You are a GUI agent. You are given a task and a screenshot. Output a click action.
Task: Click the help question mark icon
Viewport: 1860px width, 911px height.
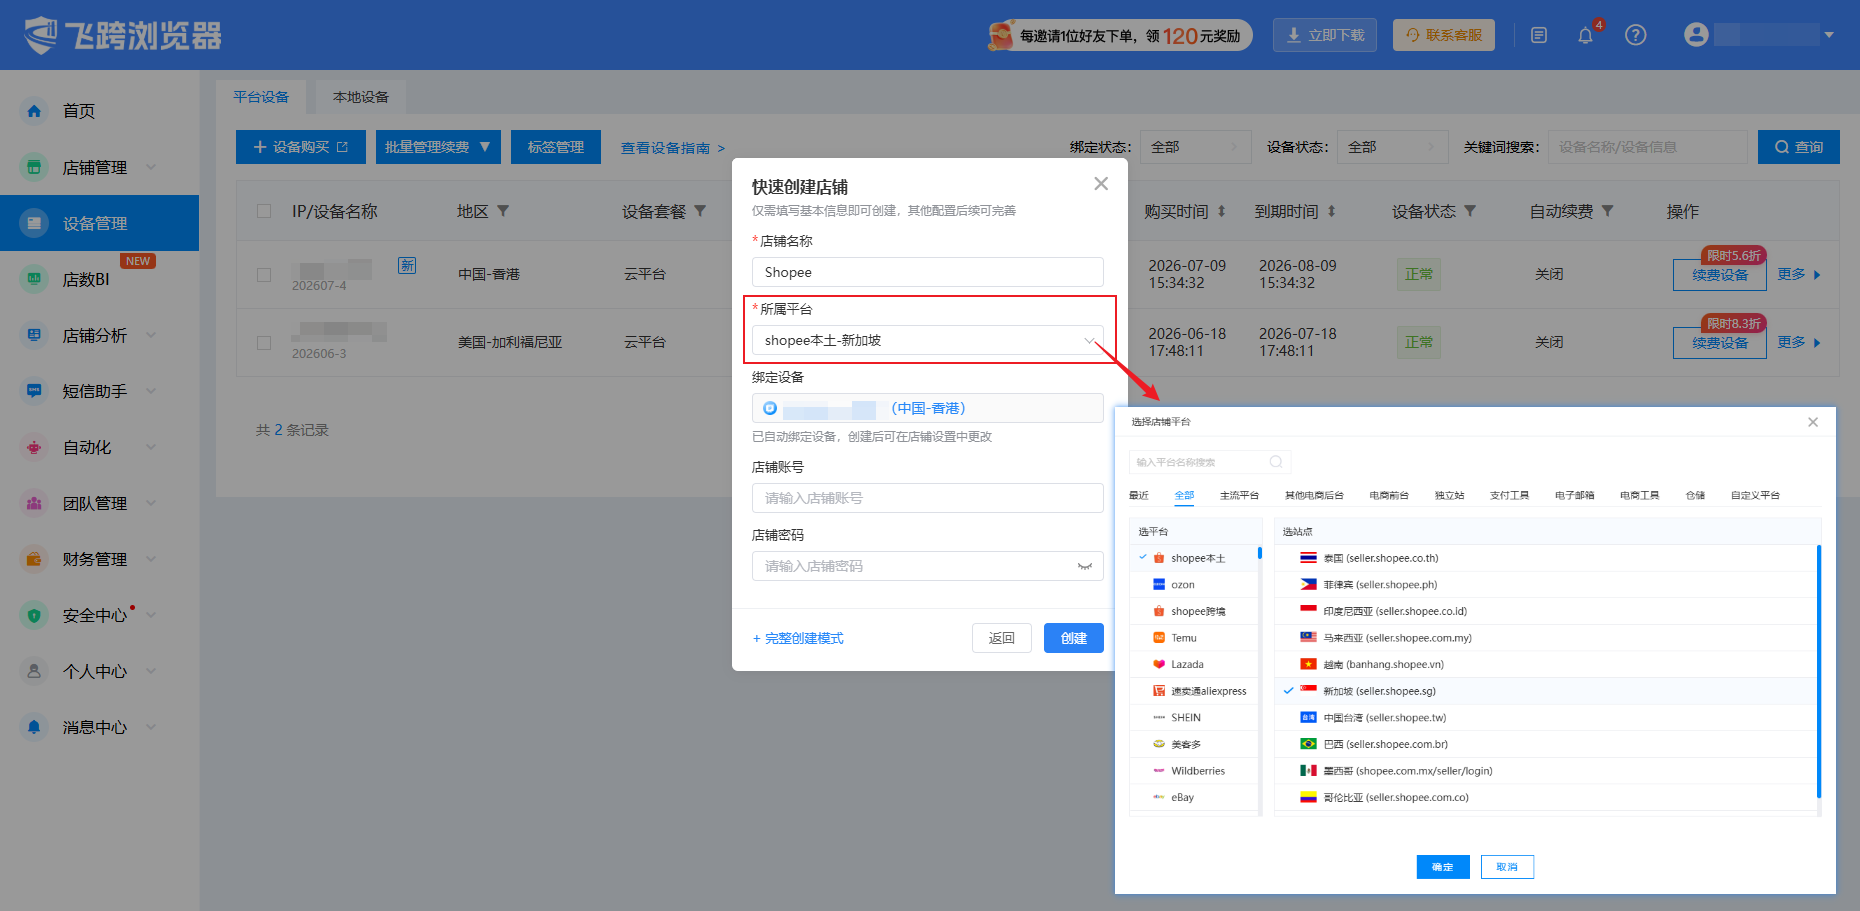(x=1636, y=36)
